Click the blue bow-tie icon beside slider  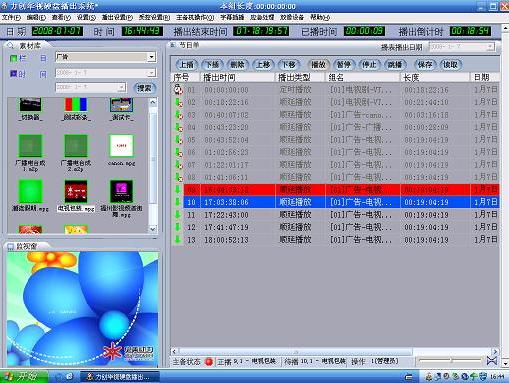(x=492, y=361)
